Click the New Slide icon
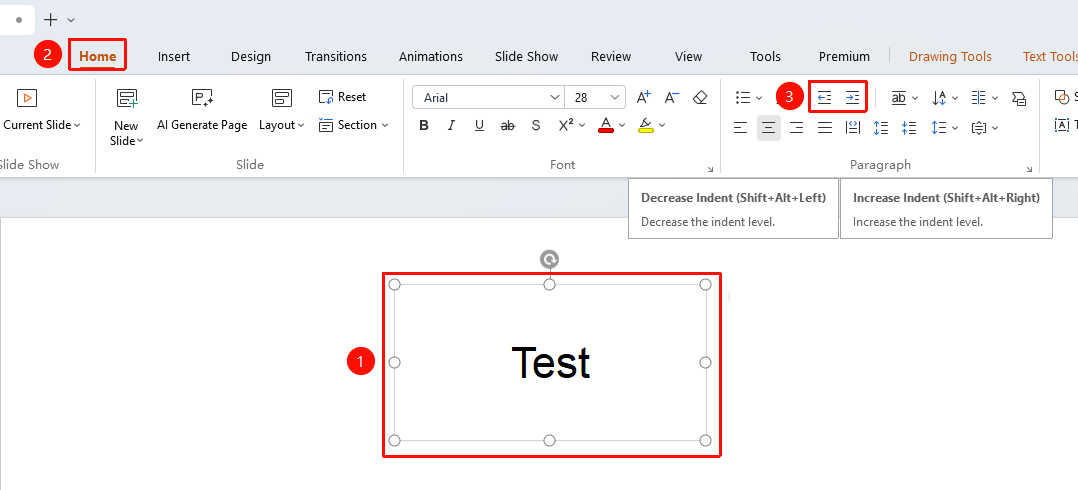This screenshot has height=490, width=1078. 126,98
